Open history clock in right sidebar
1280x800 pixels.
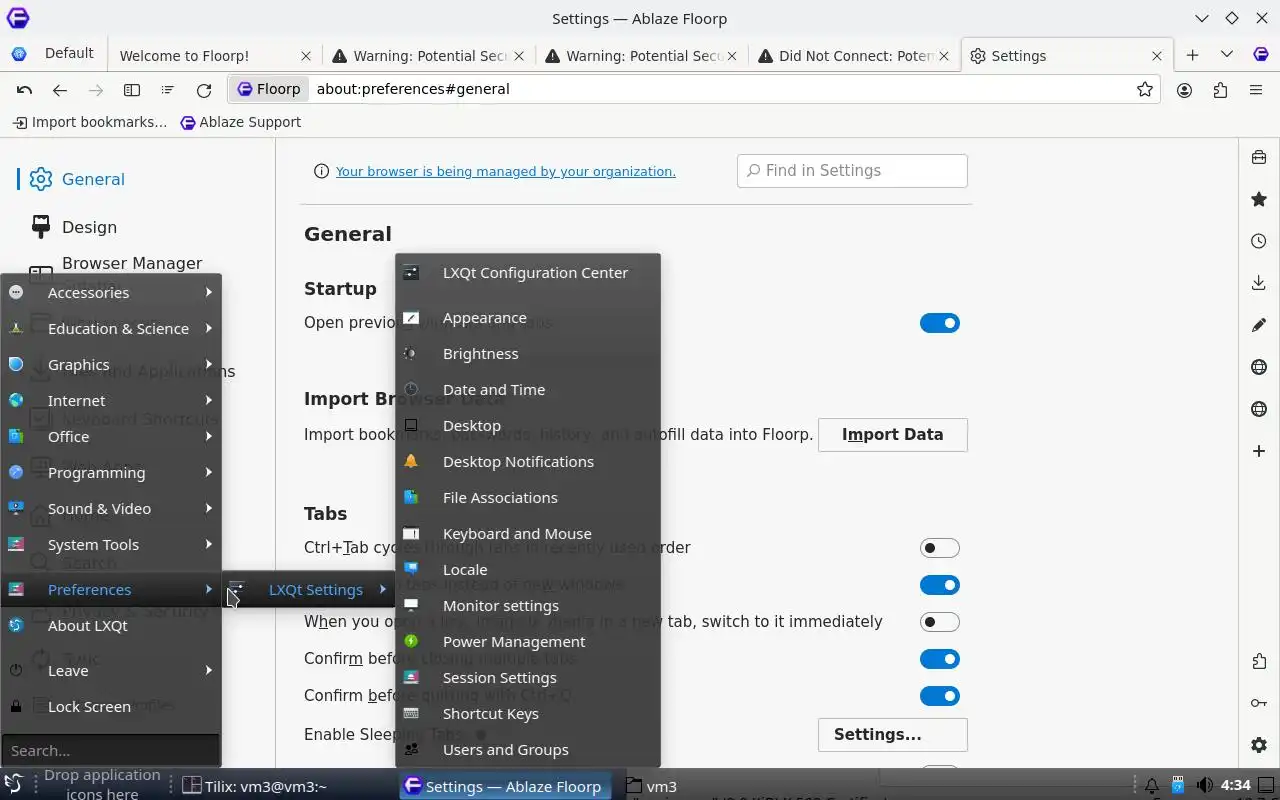pyautogui.click(x=1259, y=241)
